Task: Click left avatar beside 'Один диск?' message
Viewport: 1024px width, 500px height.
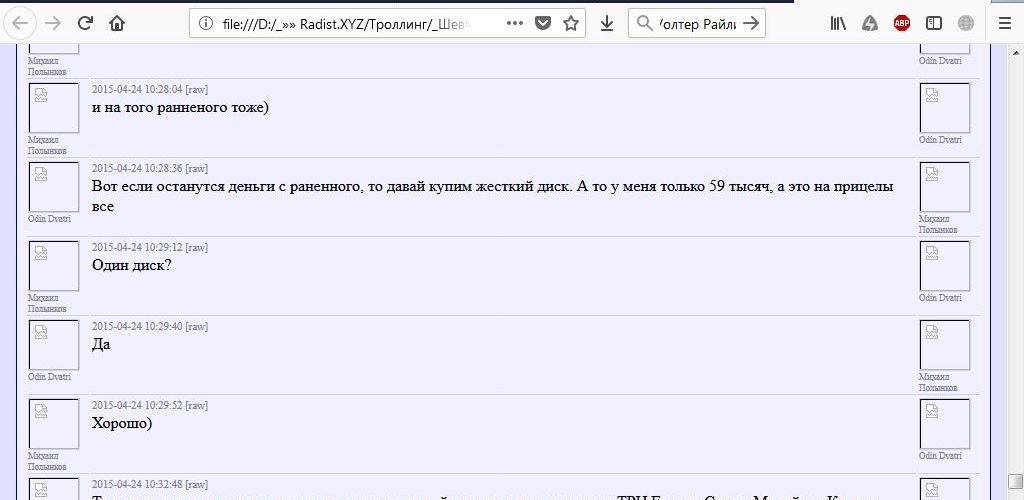Action: click(53, 266)
